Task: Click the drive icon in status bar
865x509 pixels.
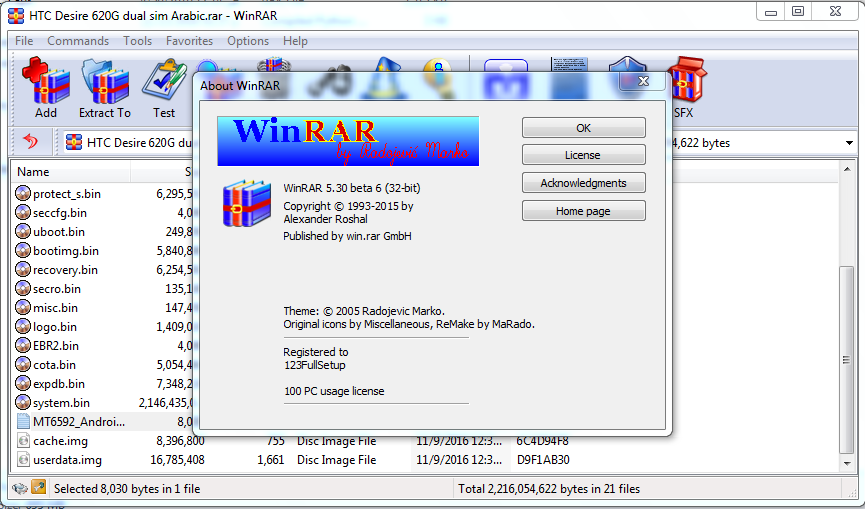Action: tap(19, 489)
